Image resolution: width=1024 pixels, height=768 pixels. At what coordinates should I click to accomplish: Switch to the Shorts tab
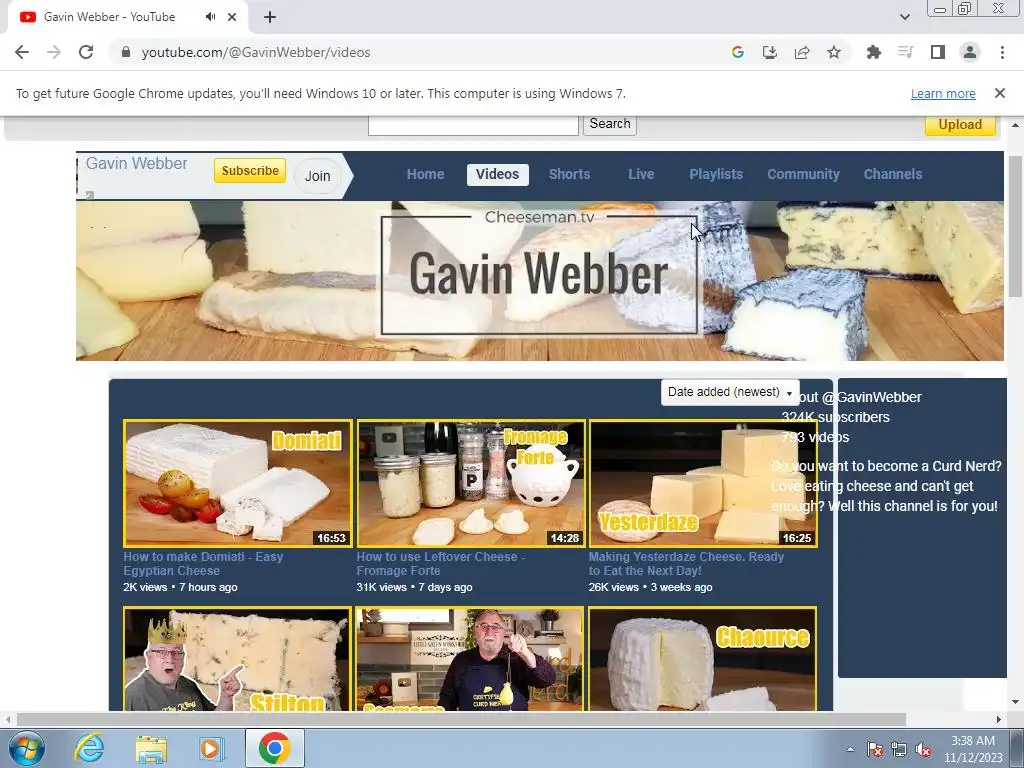pos(569,174)
